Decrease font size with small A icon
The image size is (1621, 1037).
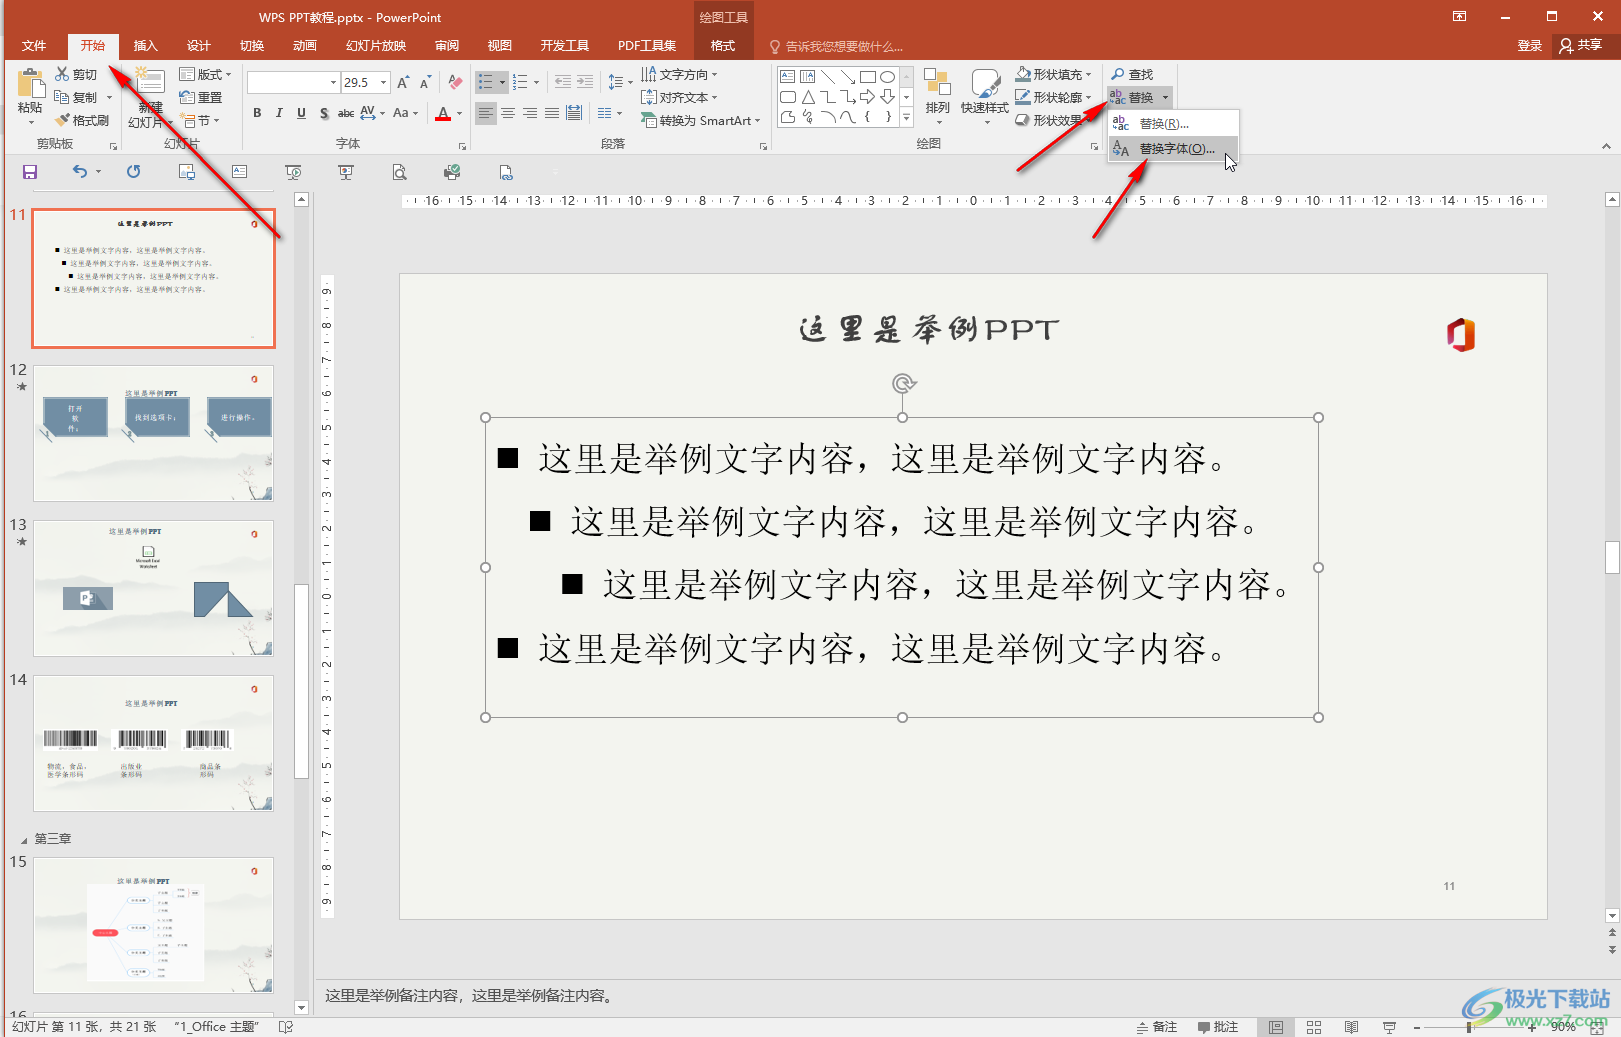point(426,82)
